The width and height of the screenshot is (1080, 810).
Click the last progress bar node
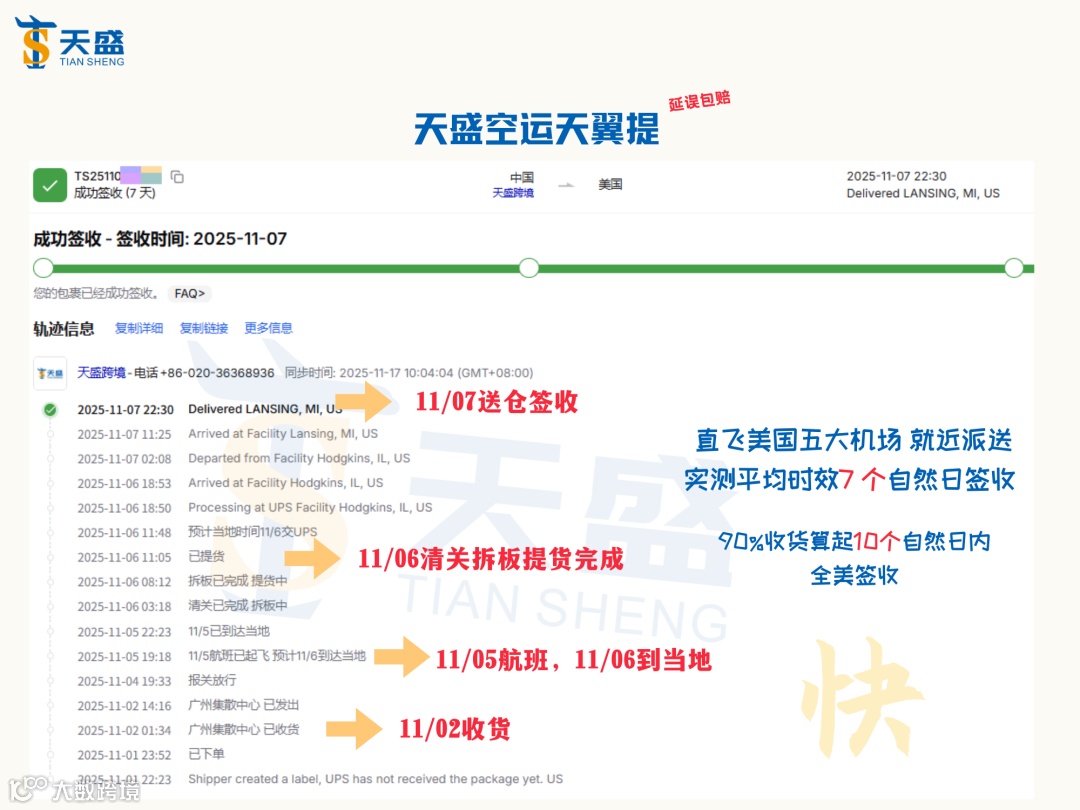click(x=1014, y=268)
